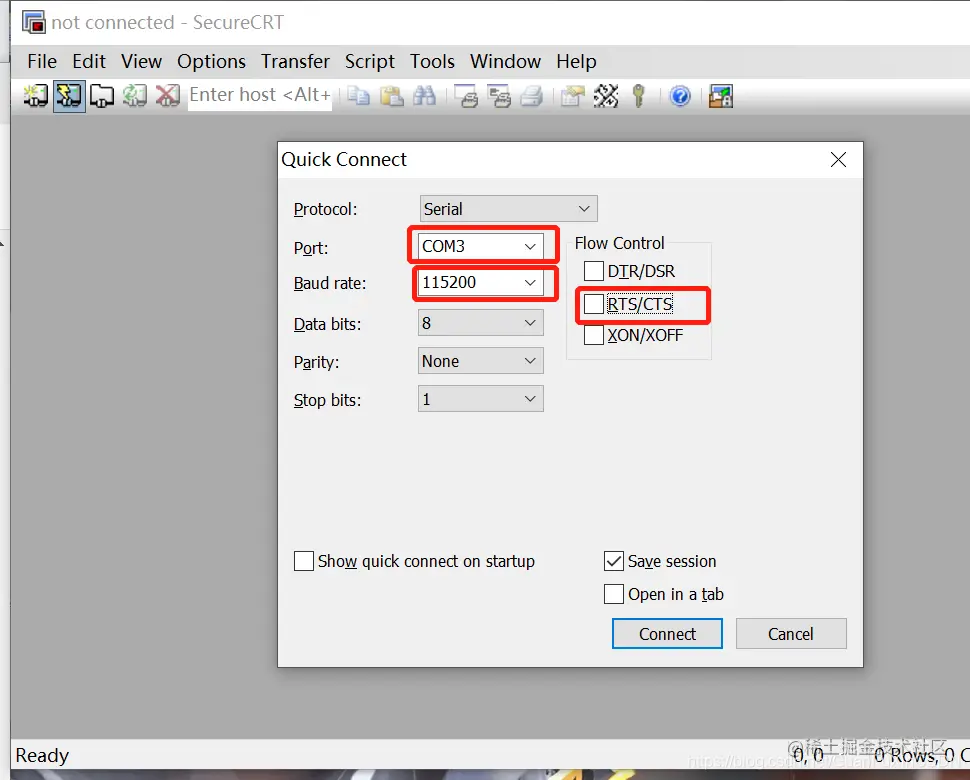Open the Help menu

576,61
